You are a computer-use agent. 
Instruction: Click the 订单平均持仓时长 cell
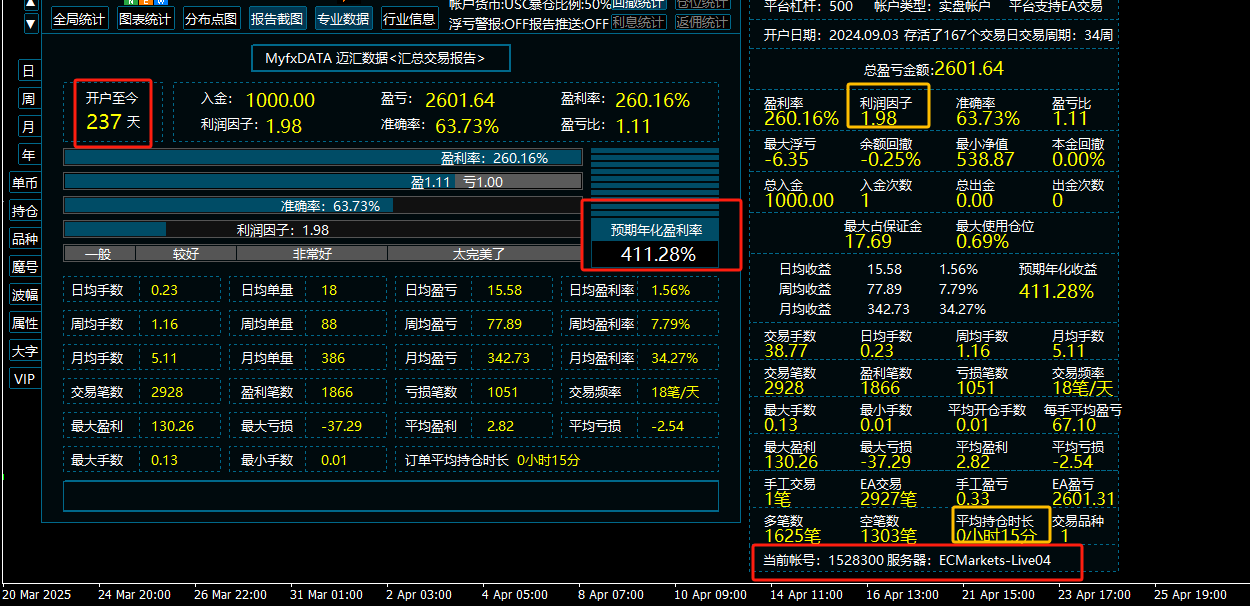[557, 460]
